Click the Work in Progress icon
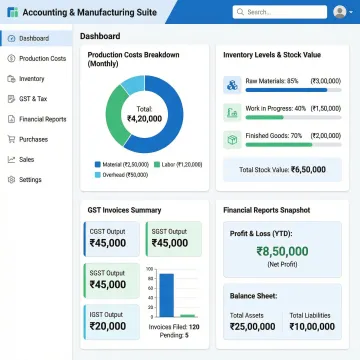Image resolution: width=360 pixels, height=360 pixels. pyautogui.click(x=232, y=113)
